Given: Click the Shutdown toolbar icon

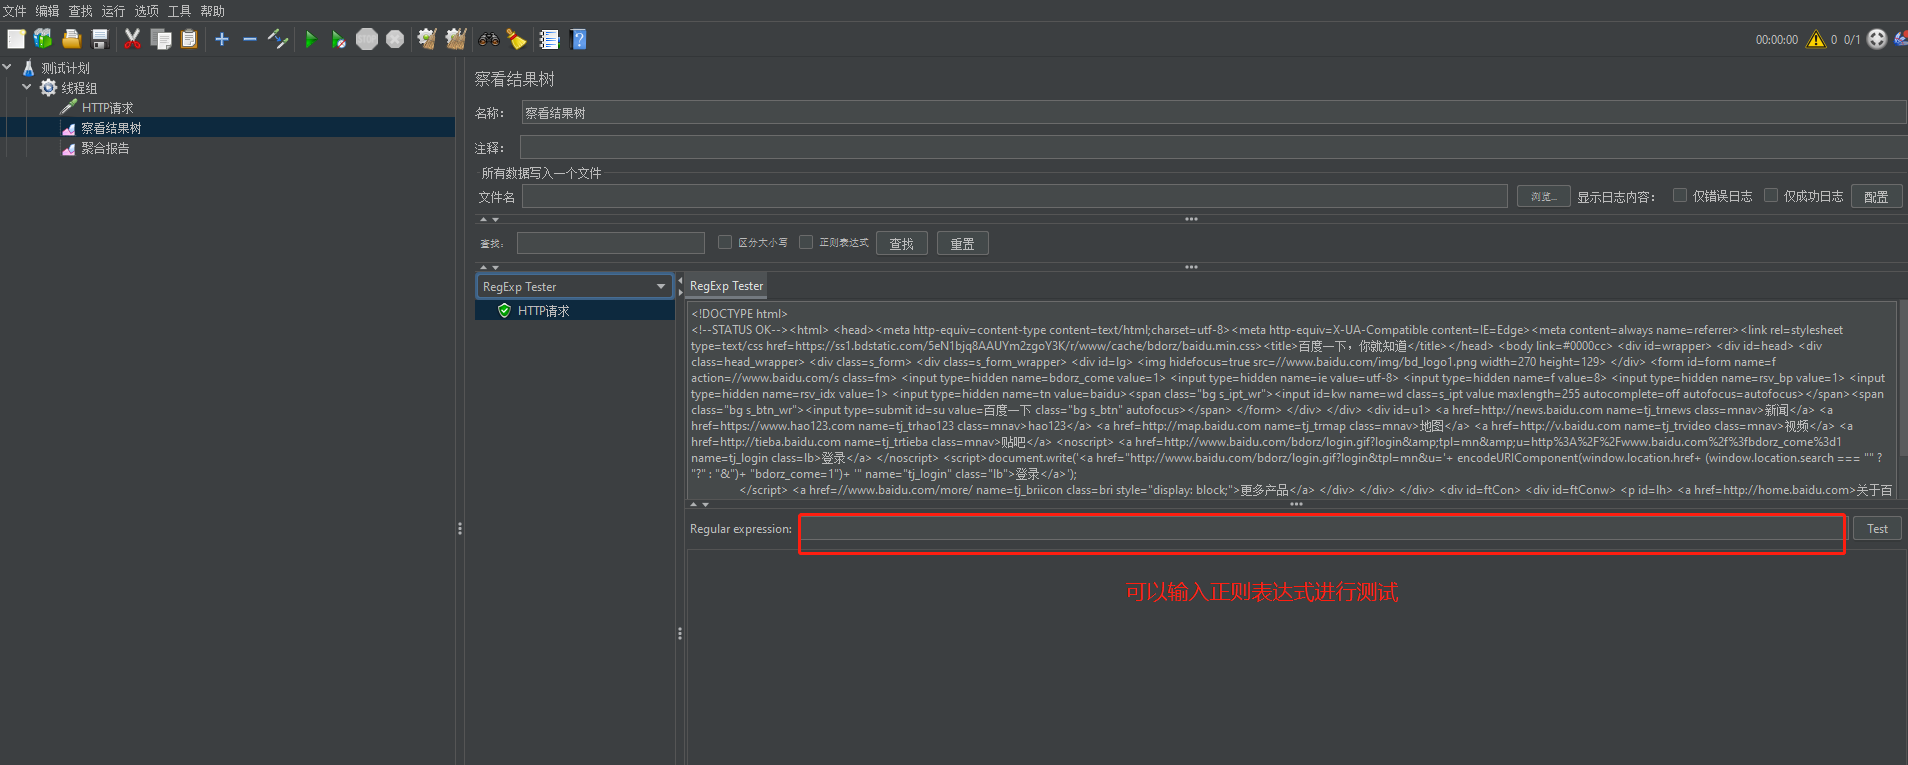Looking at the screenshot, I should 395,39.
